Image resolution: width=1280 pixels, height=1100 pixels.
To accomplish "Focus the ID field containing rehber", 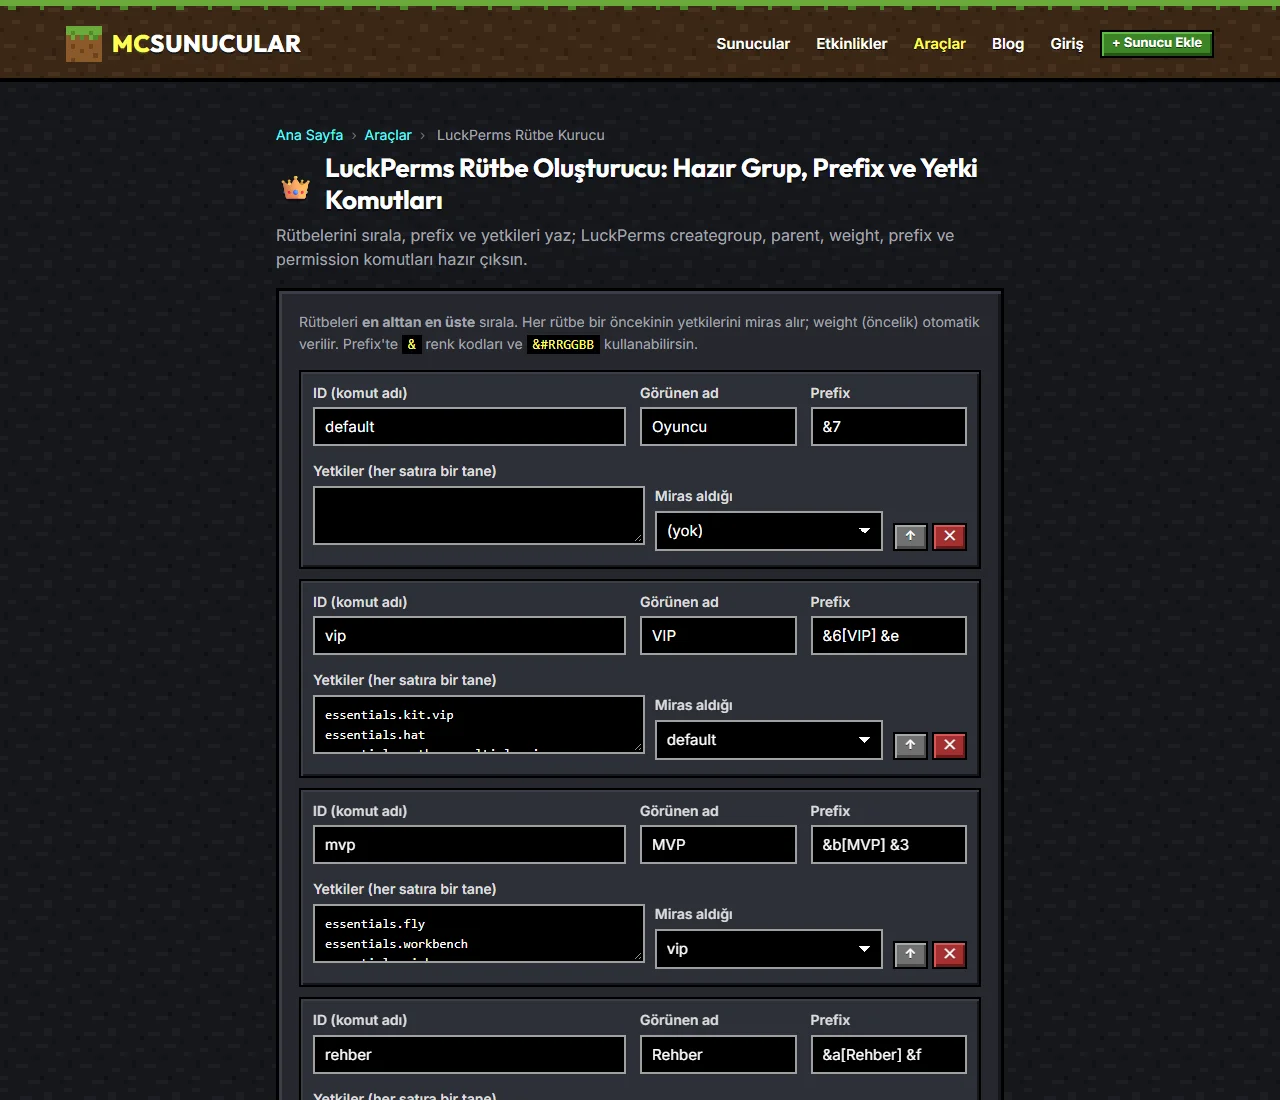I will 469,1055.
